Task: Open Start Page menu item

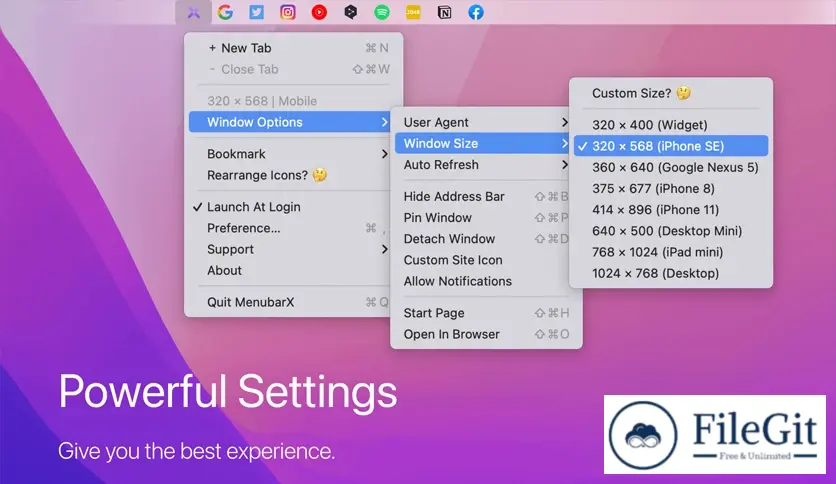Action: point(486,313)
